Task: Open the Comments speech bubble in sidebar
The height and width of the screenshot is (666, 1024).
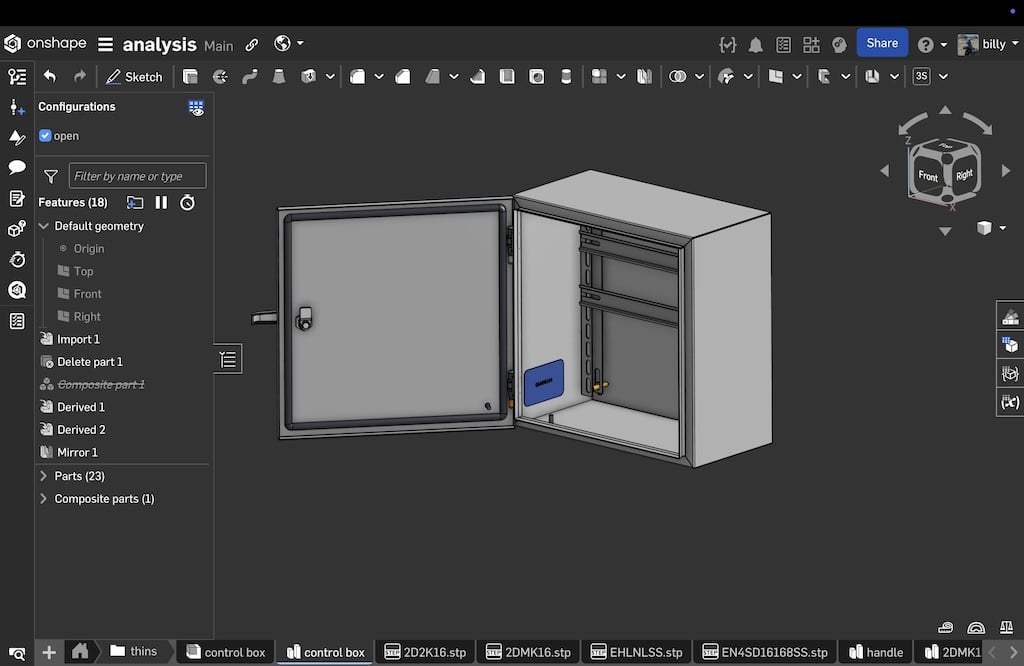Action: click(17, 167)
